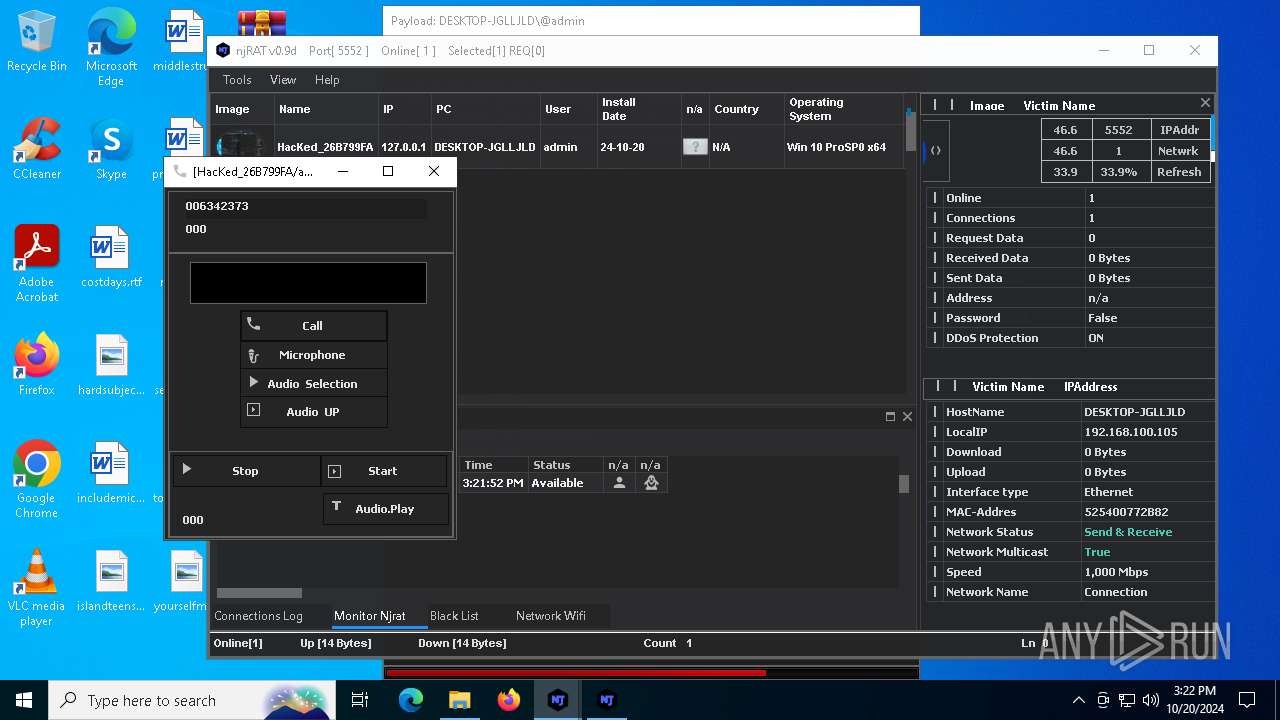The image size is (1280, 720).
Task: Open the Tools menu in njRAT
Action: click(x=237, y=80)
